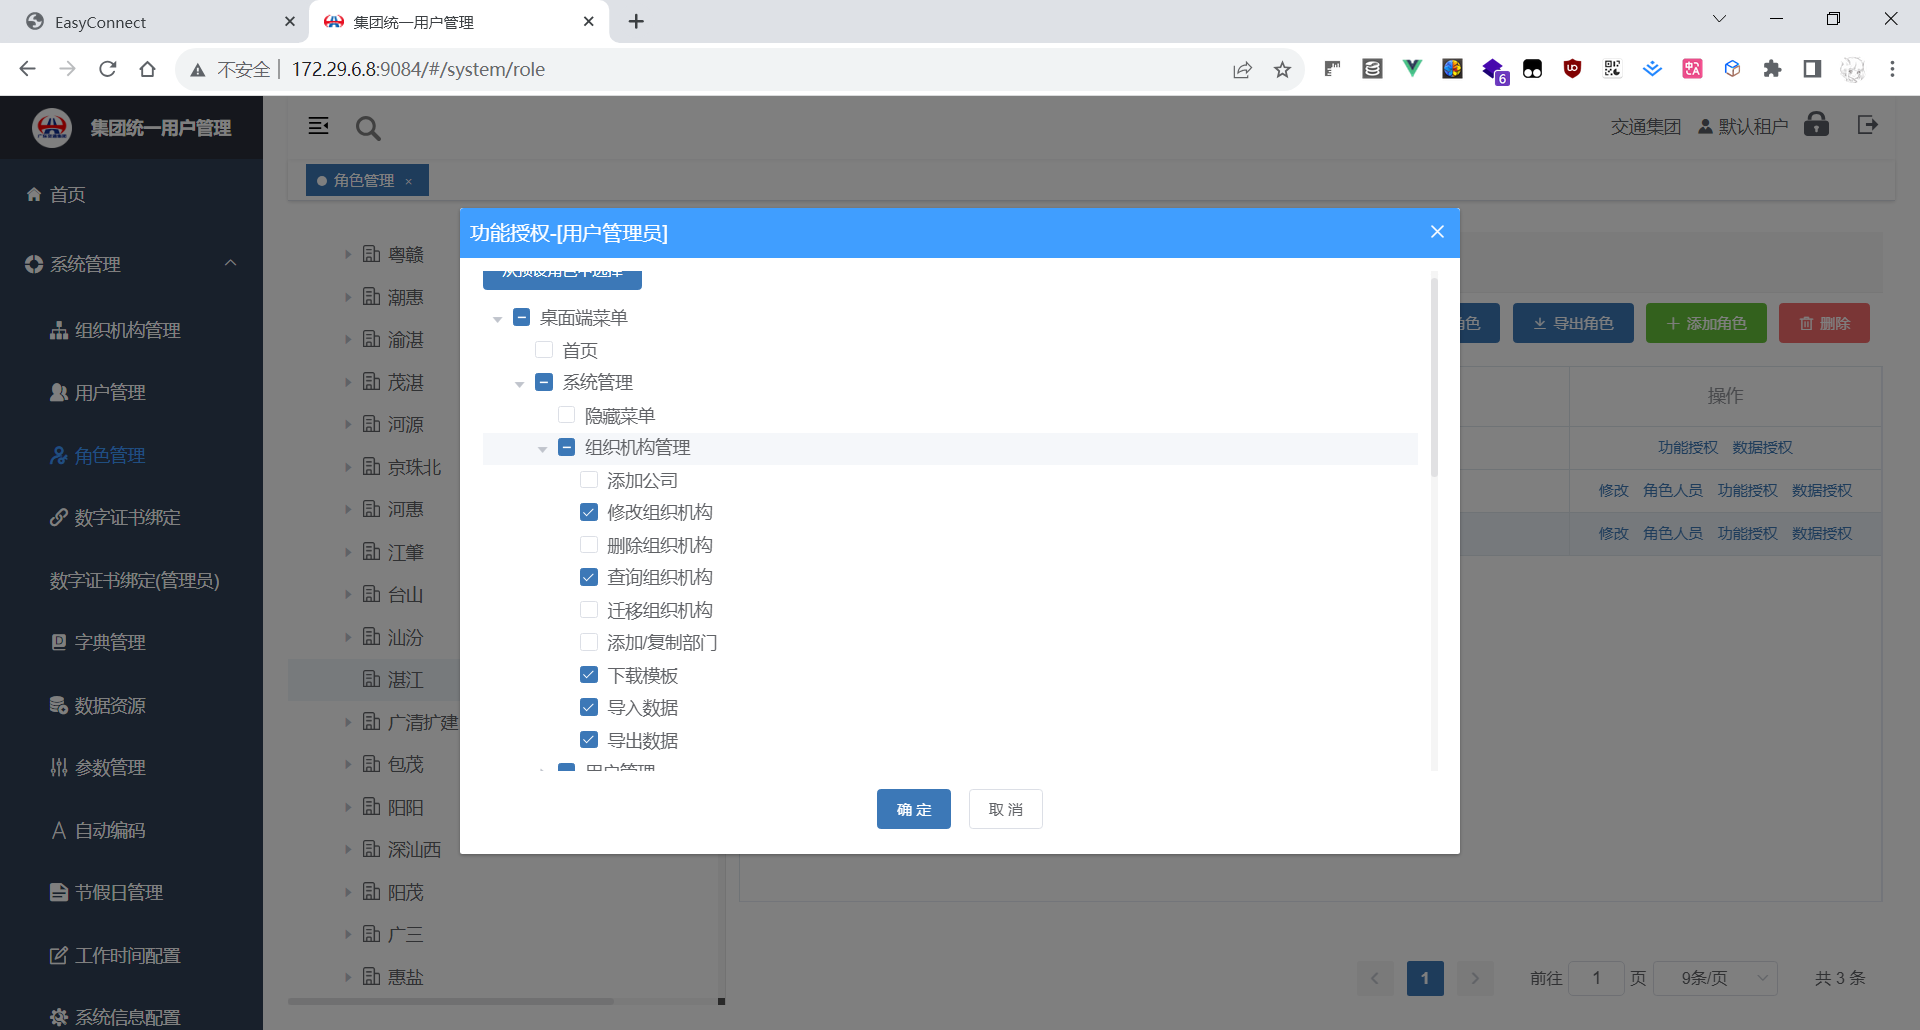Viewport: 1920px width, 1030px height.
Task: Expand the 深汕西 organization tree node
Action: [348, 849]
